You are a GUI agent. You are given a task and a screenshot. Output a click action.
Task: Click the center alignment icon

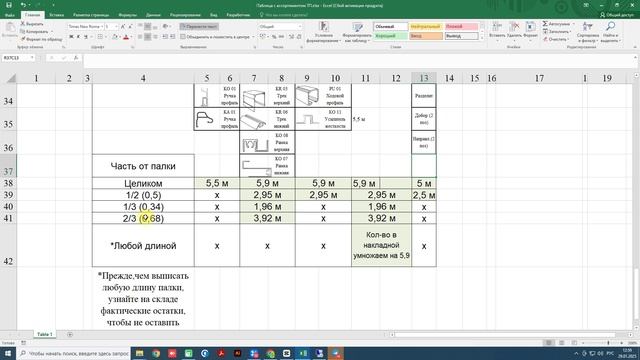tap(148, 37)
